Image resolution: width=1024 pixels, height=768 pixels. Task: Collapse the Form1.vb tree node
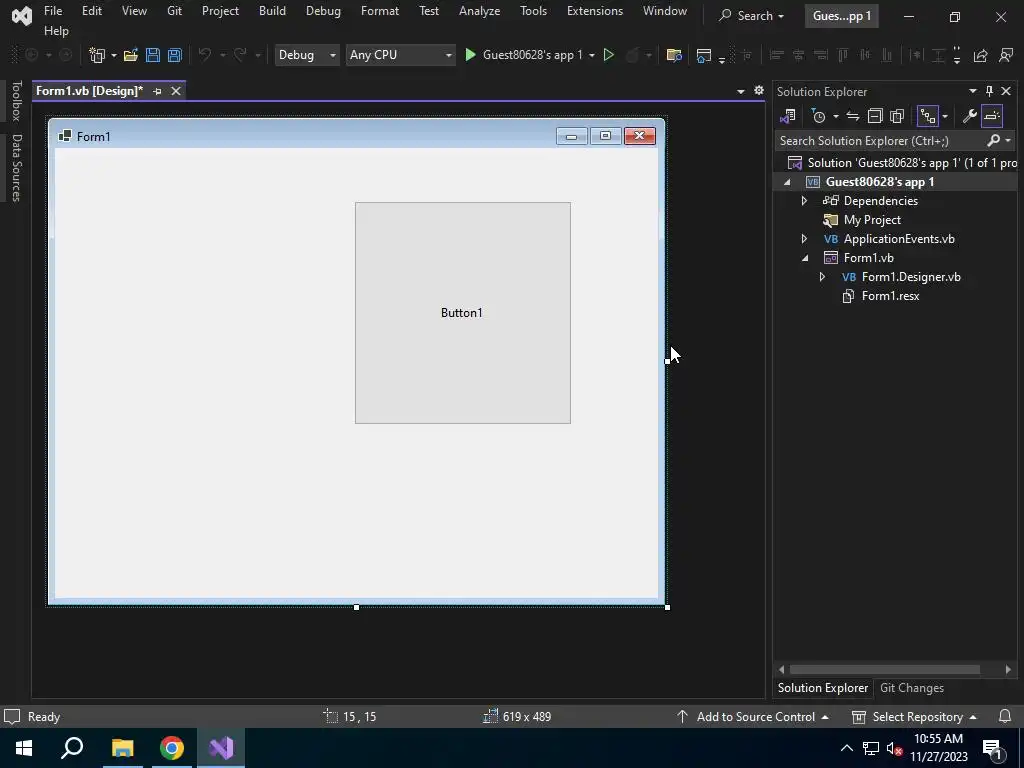click(x=805, y=258)
